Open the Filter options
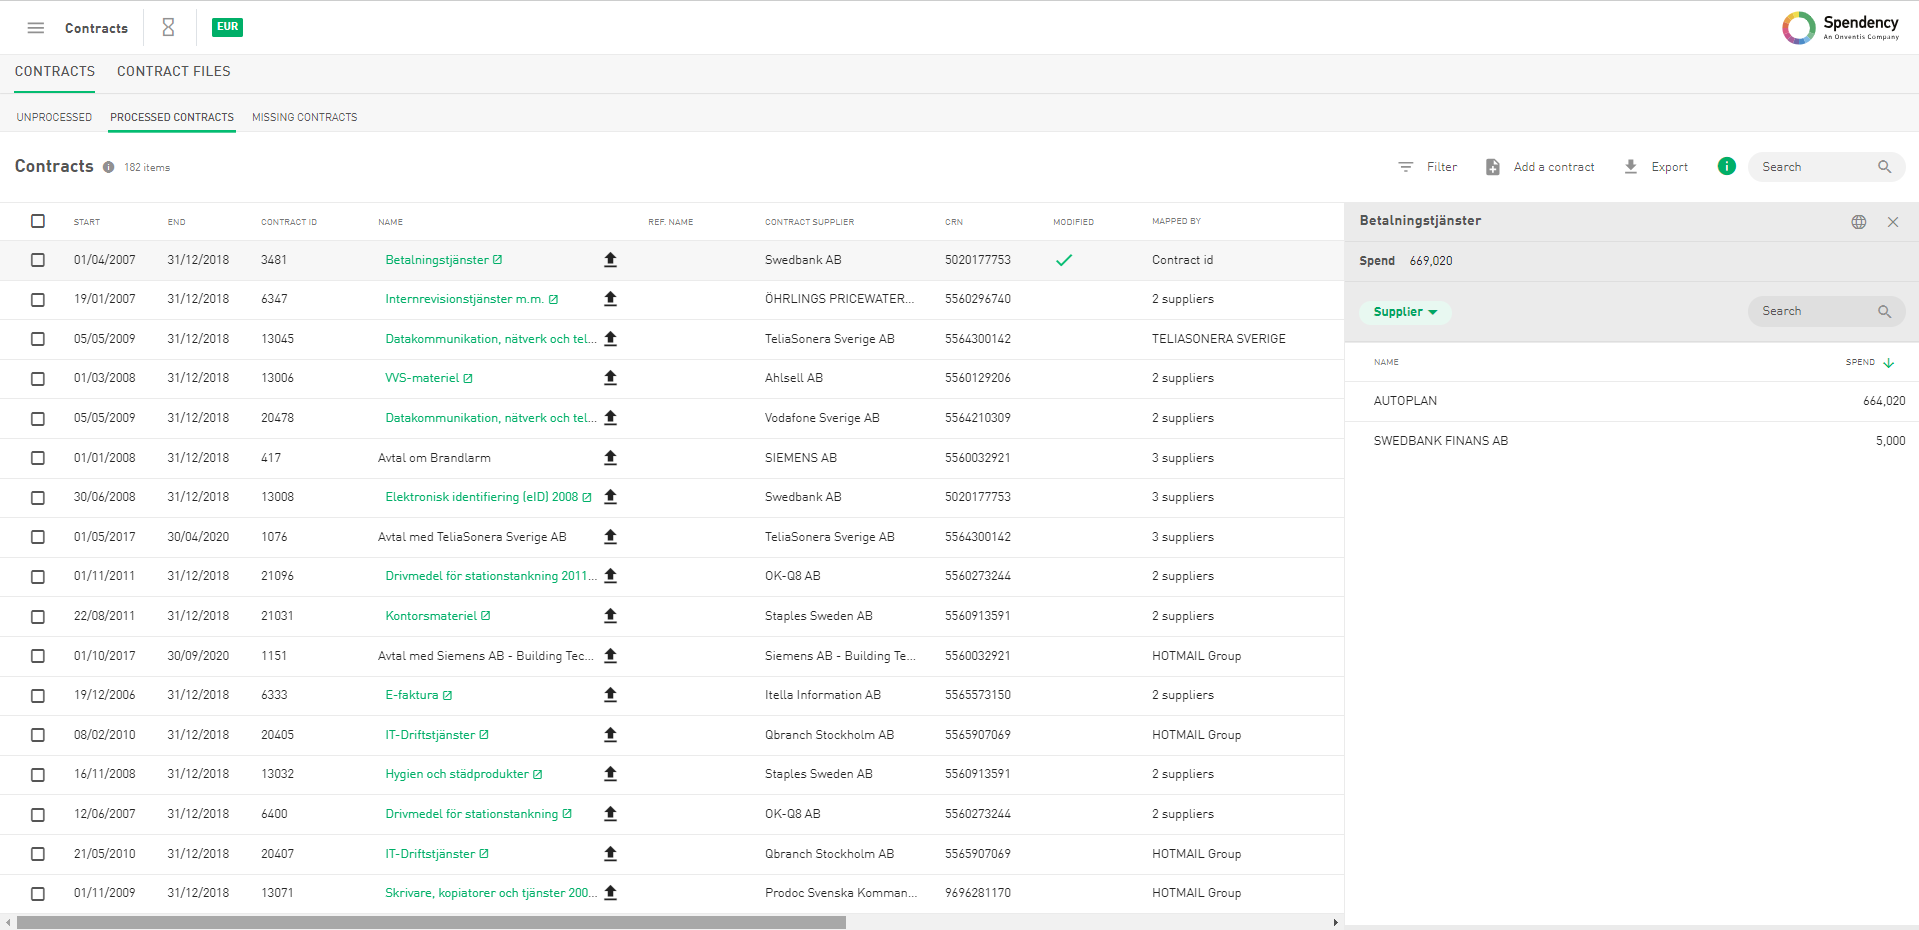 (x=1427, y=167)
